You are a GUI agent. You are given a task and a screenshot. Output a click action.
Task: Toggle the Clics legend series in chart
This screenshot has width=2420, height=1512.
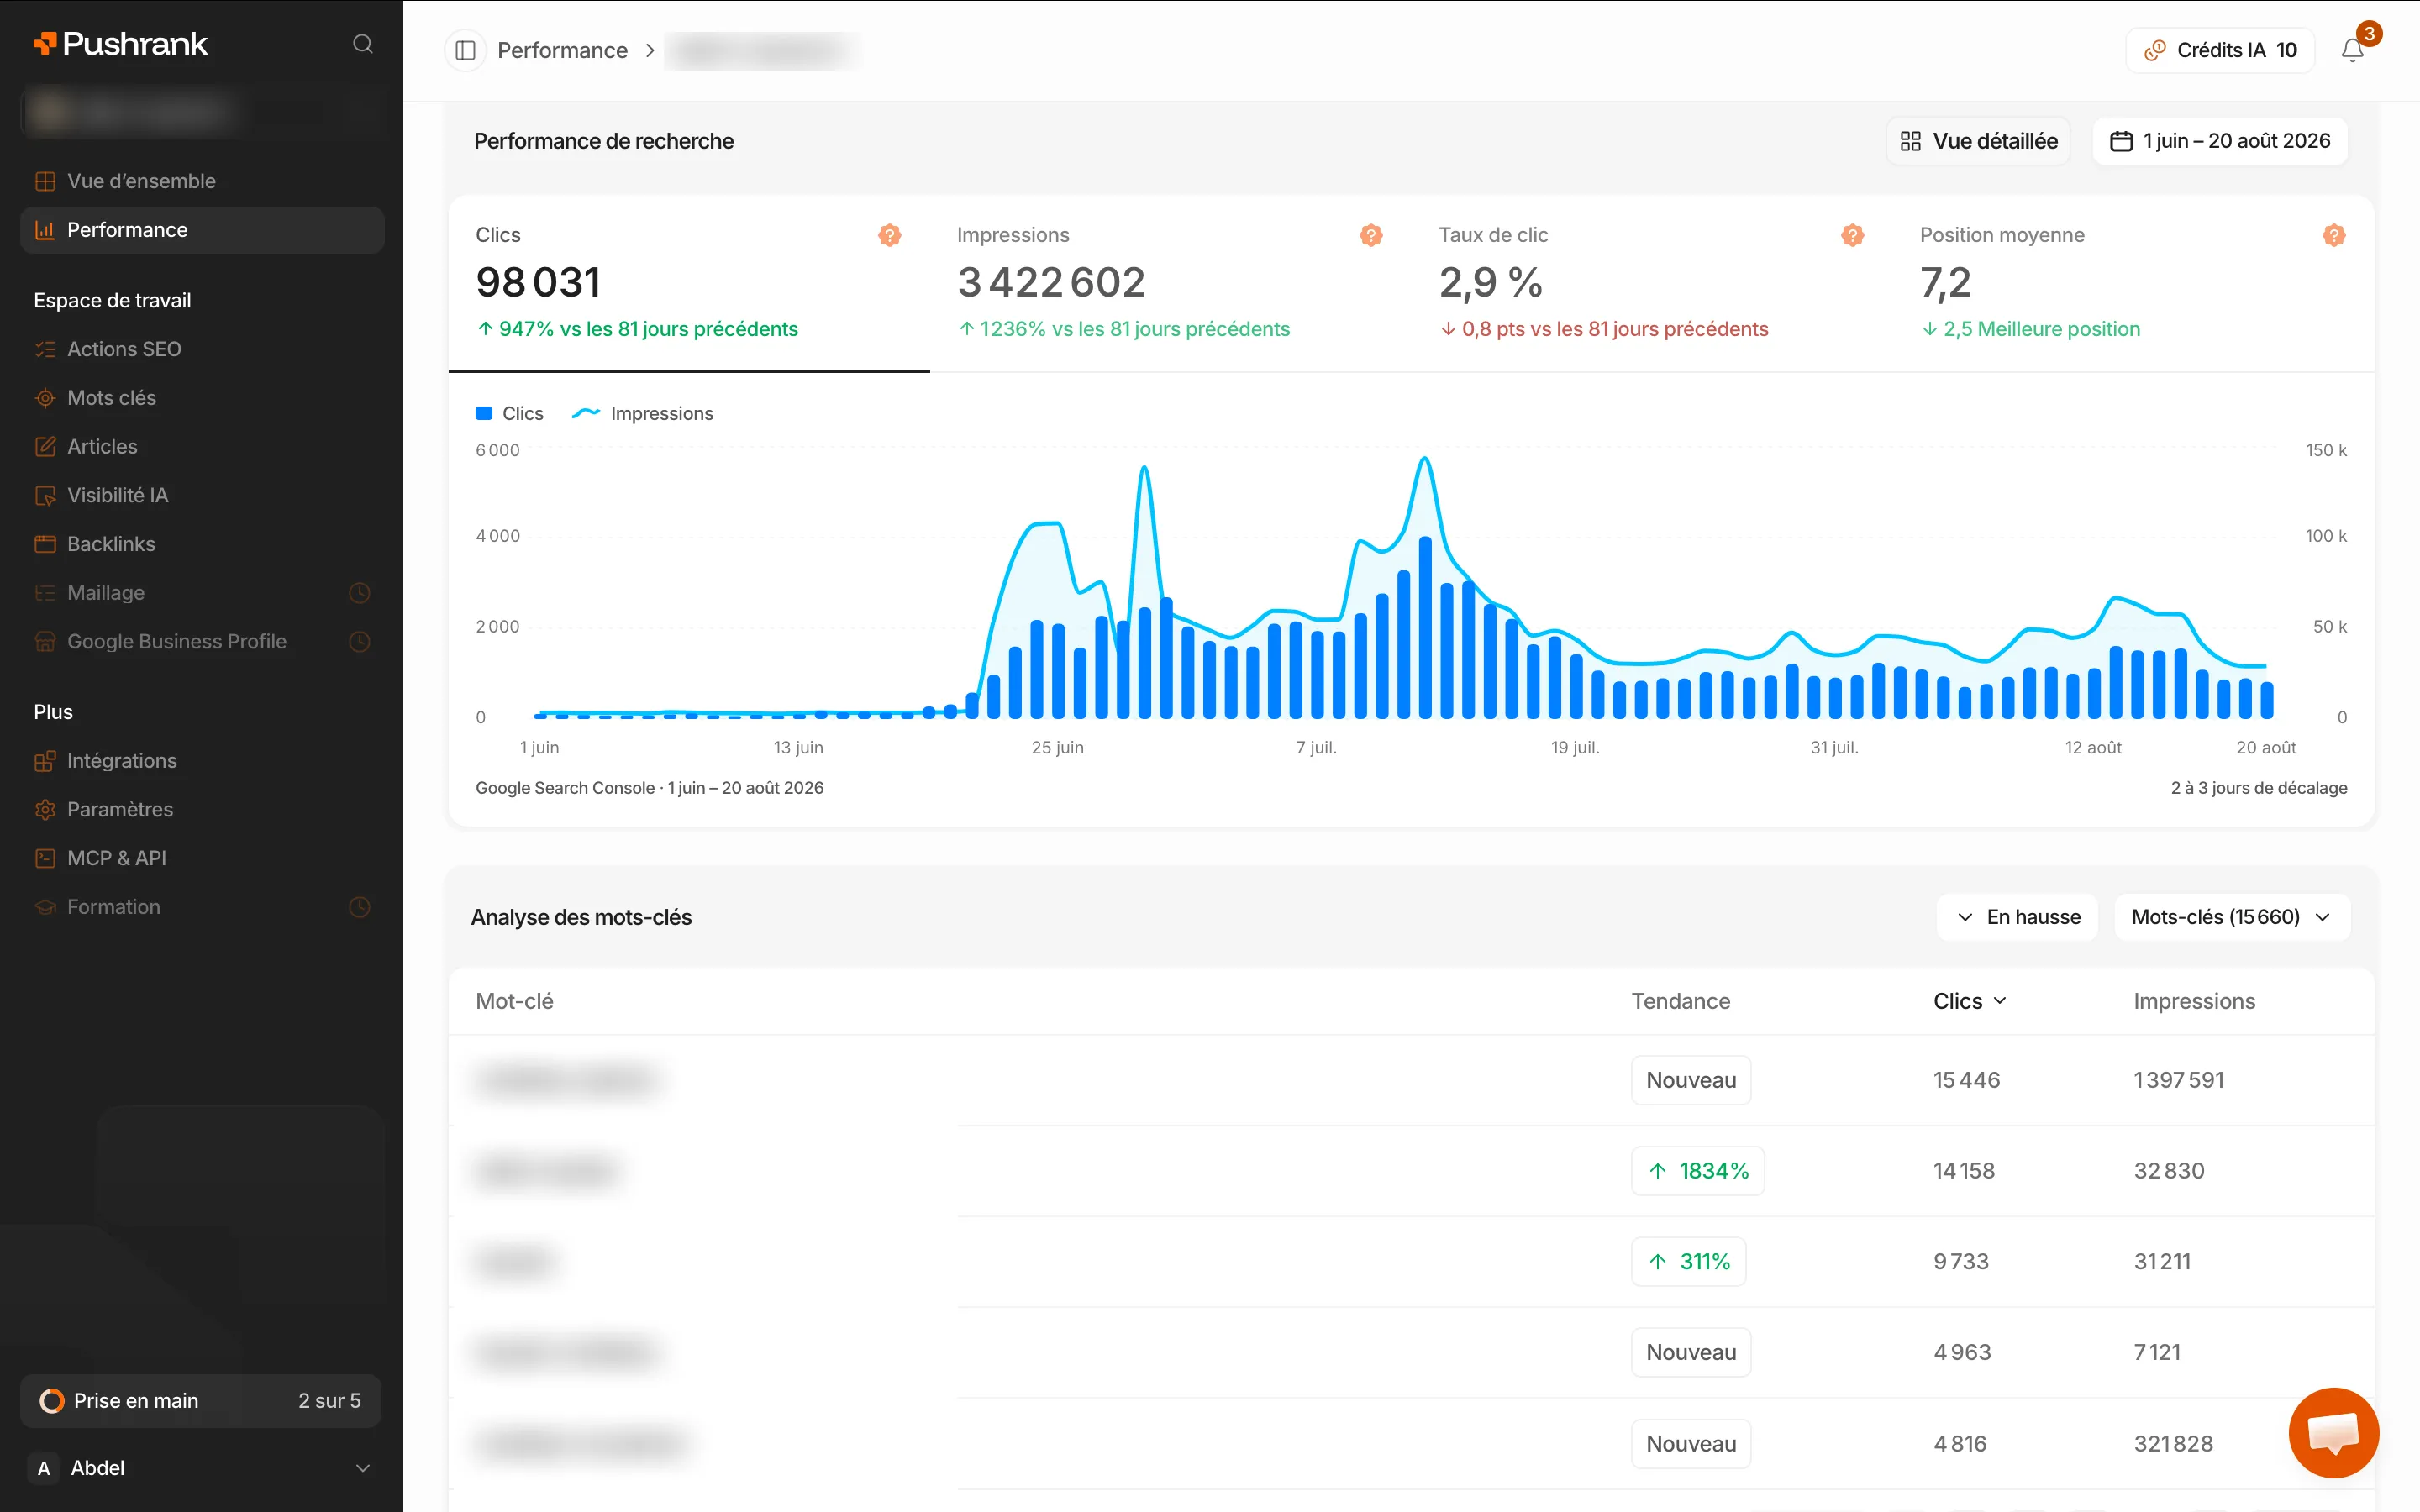click(509, 414)
